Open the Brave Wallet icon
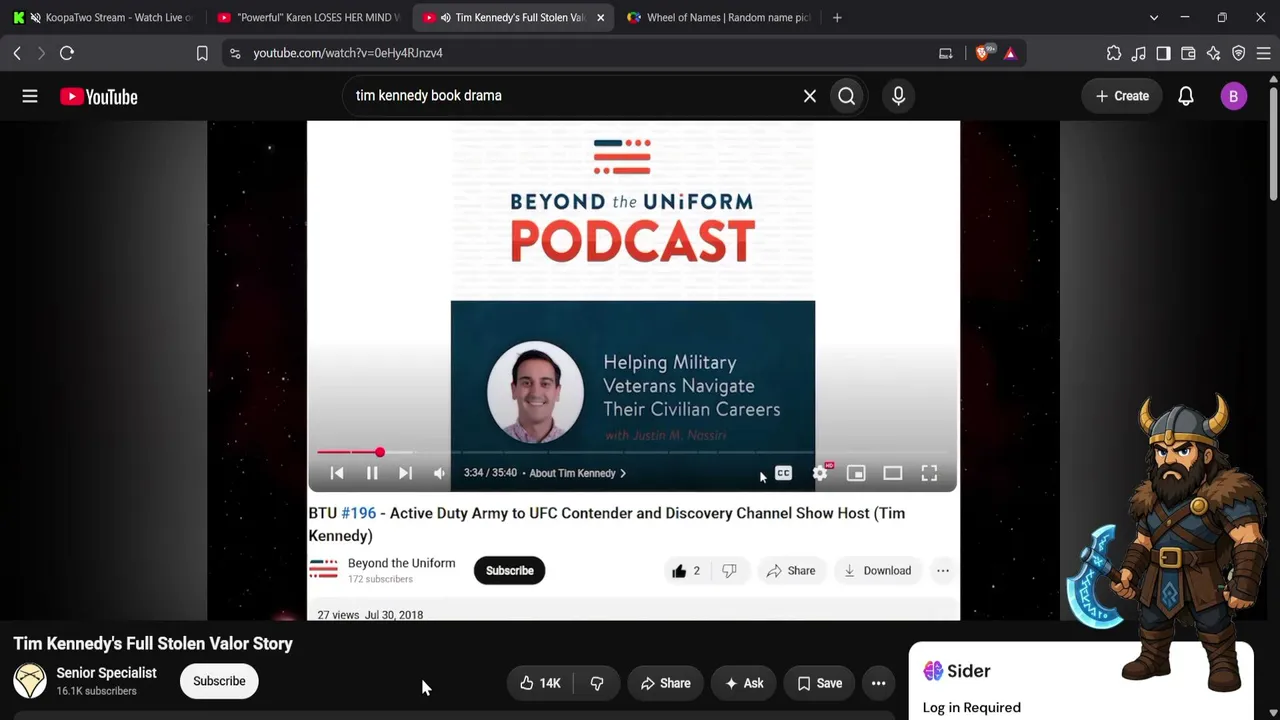 1188,53
